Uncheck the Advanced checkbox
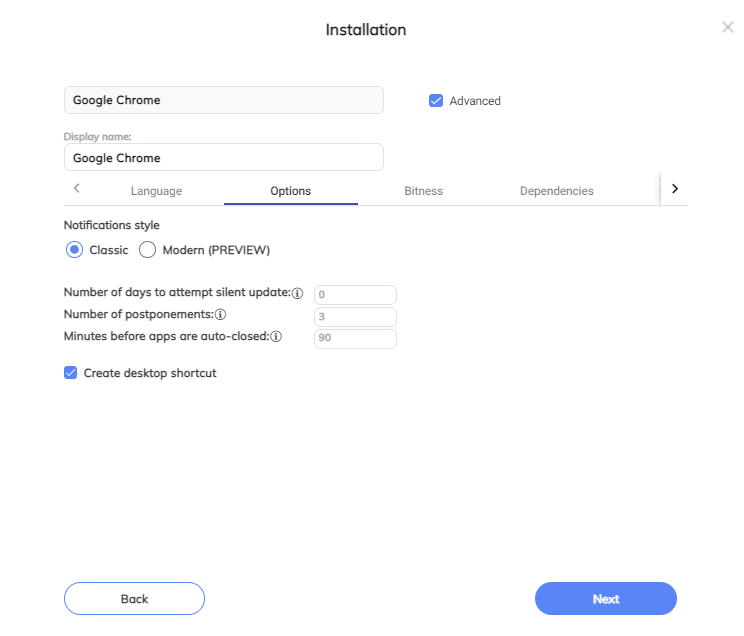Viewport: 744px width, 636px height. coord(436,101)
